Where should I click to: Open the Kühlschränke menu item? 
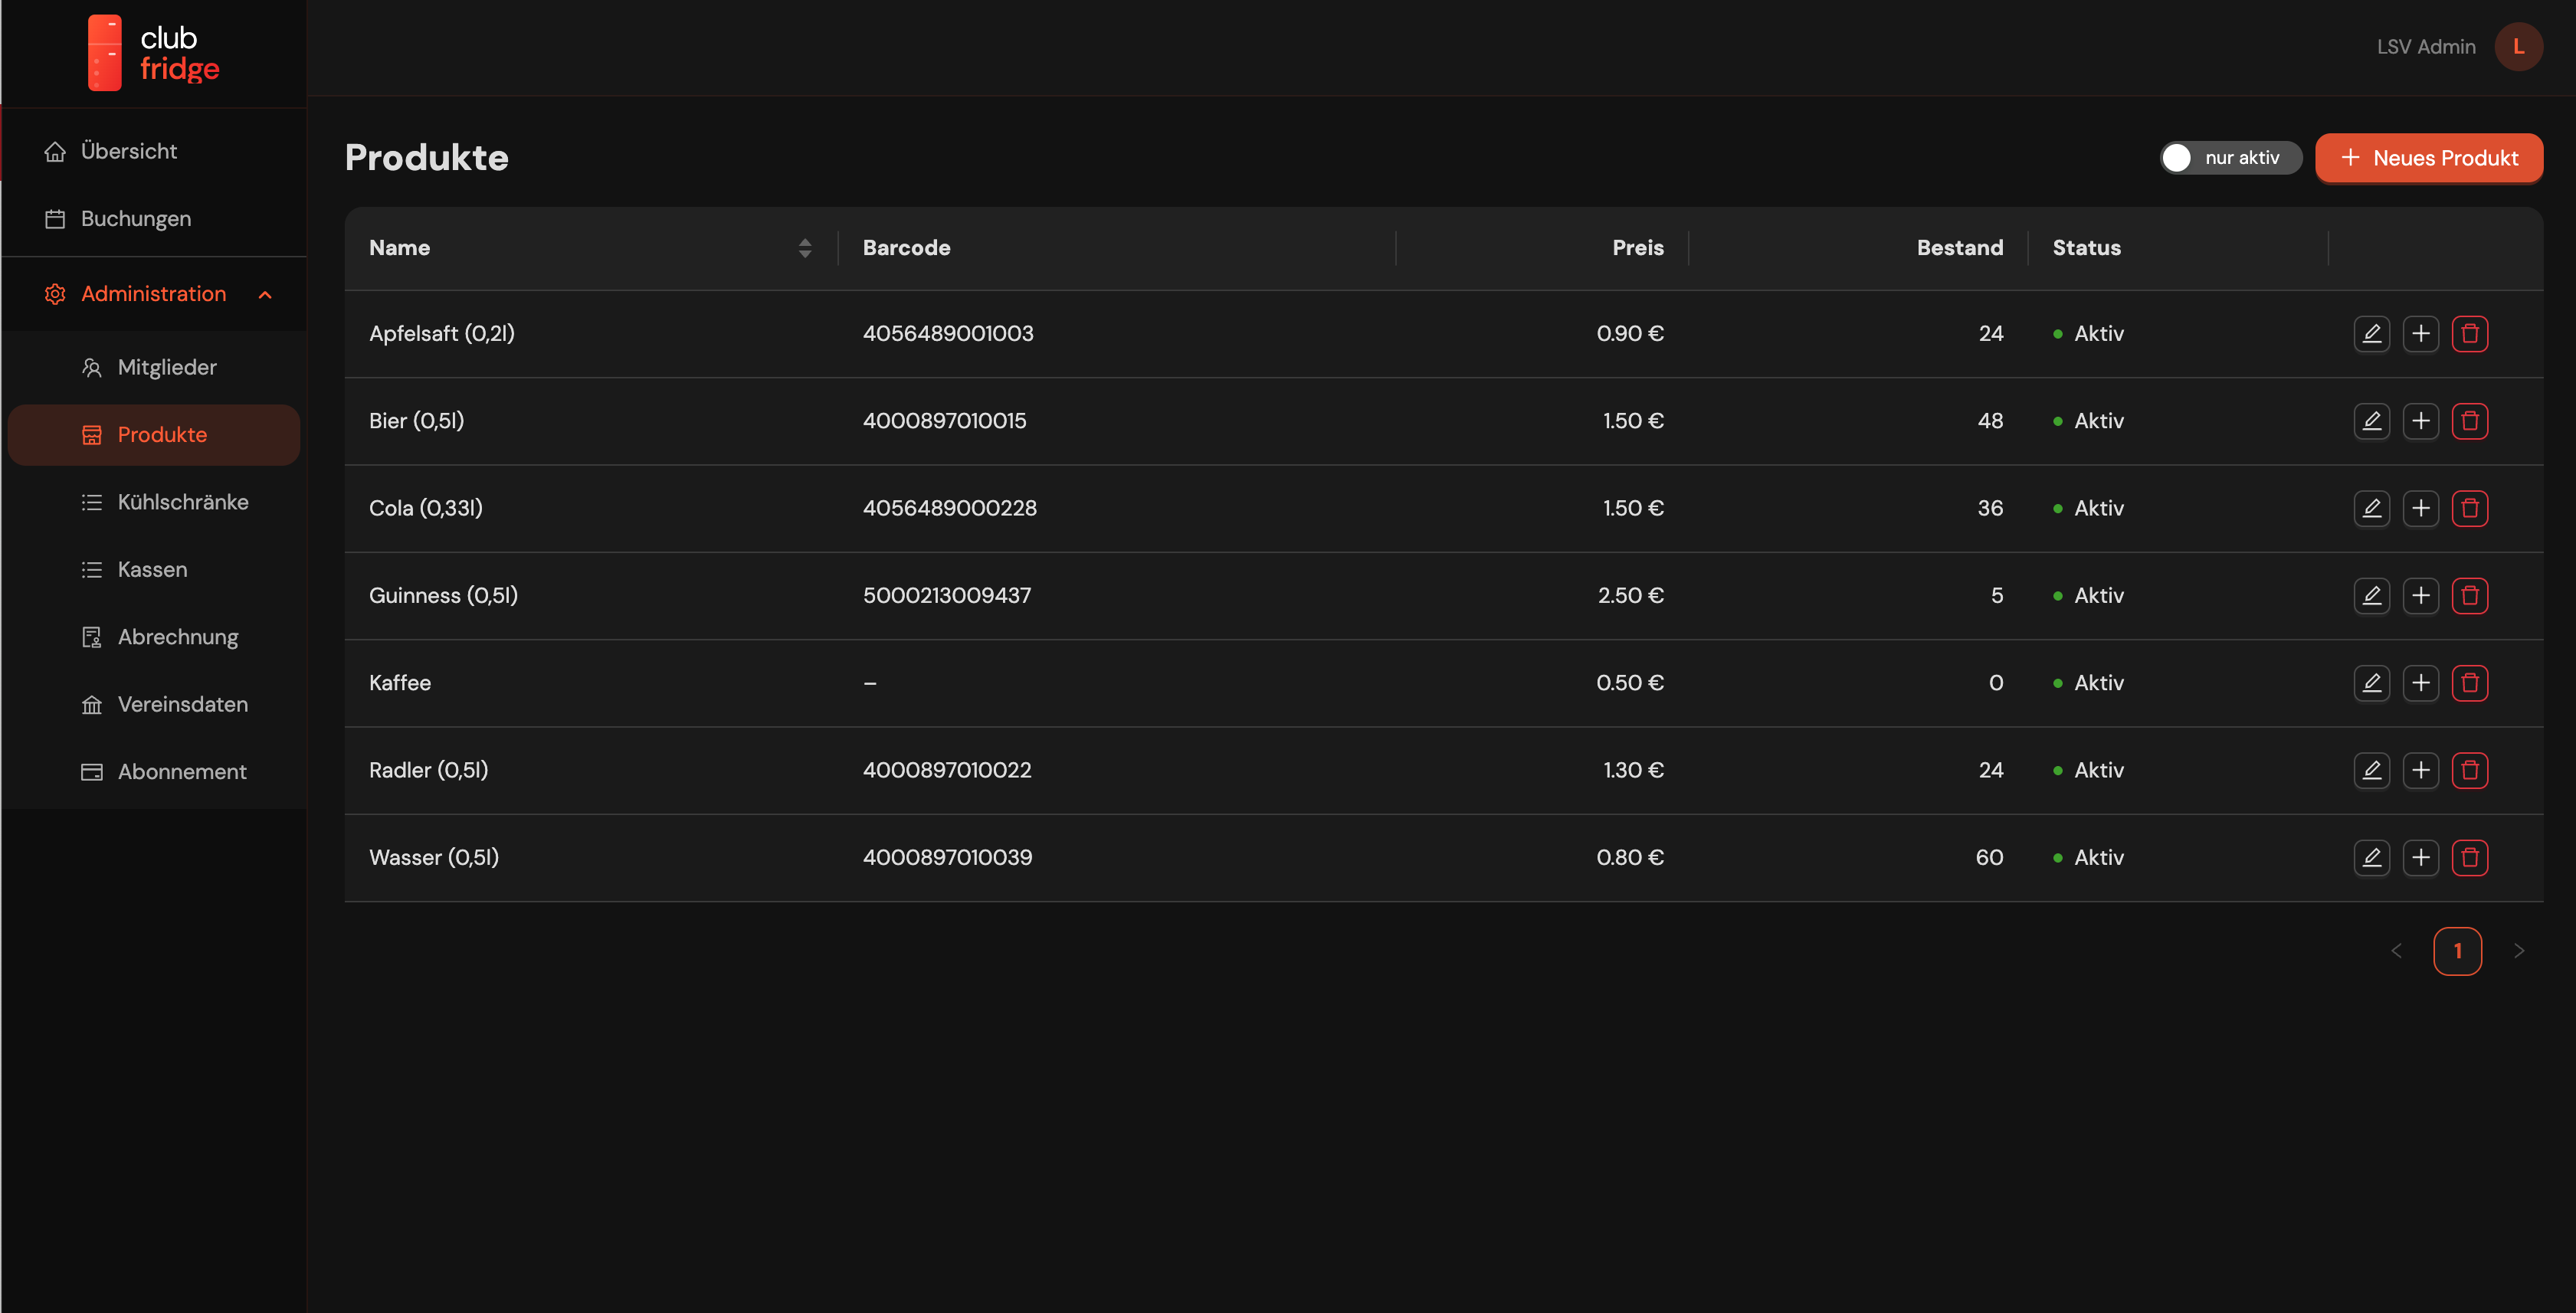(182, 502)
